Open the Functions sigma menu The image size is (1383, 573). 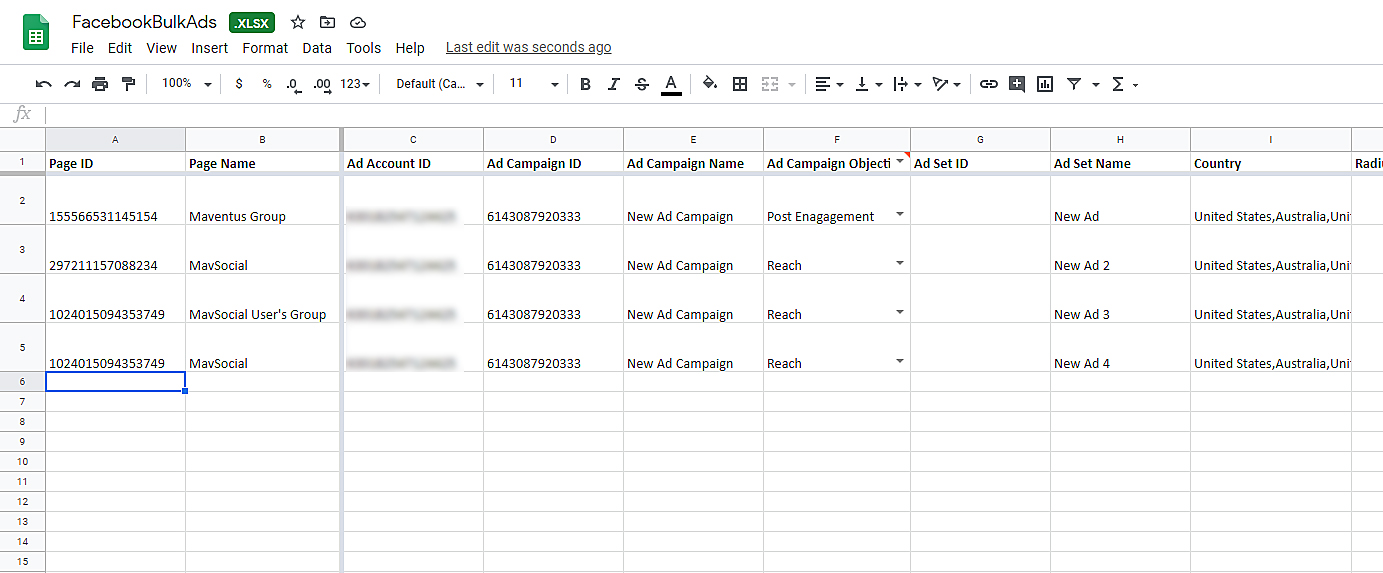pos(1125,84)
